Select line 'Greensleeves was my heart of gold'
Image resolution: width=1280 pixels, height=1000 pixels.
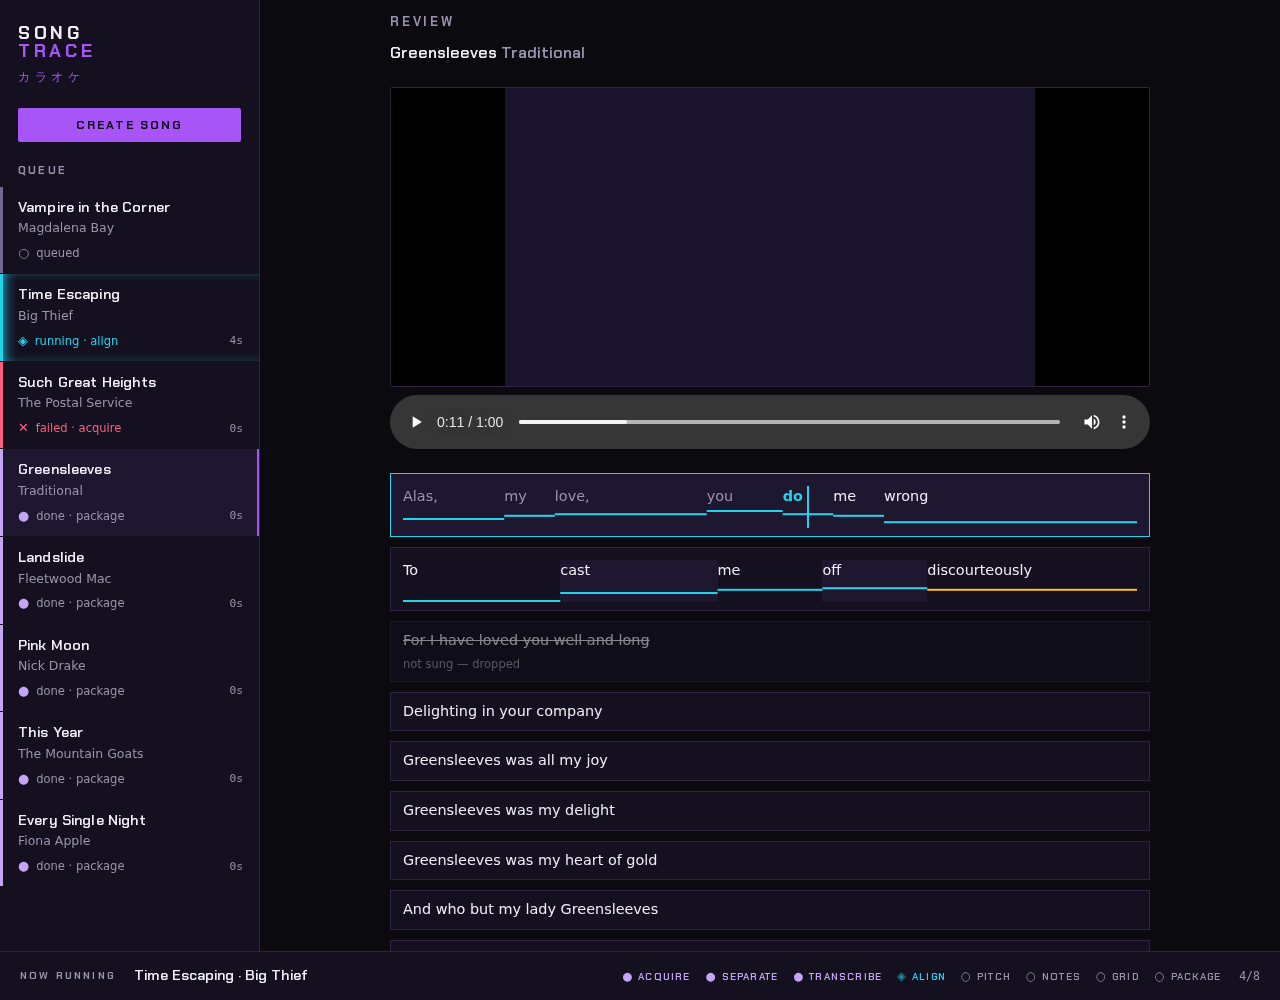coord(770,860)
